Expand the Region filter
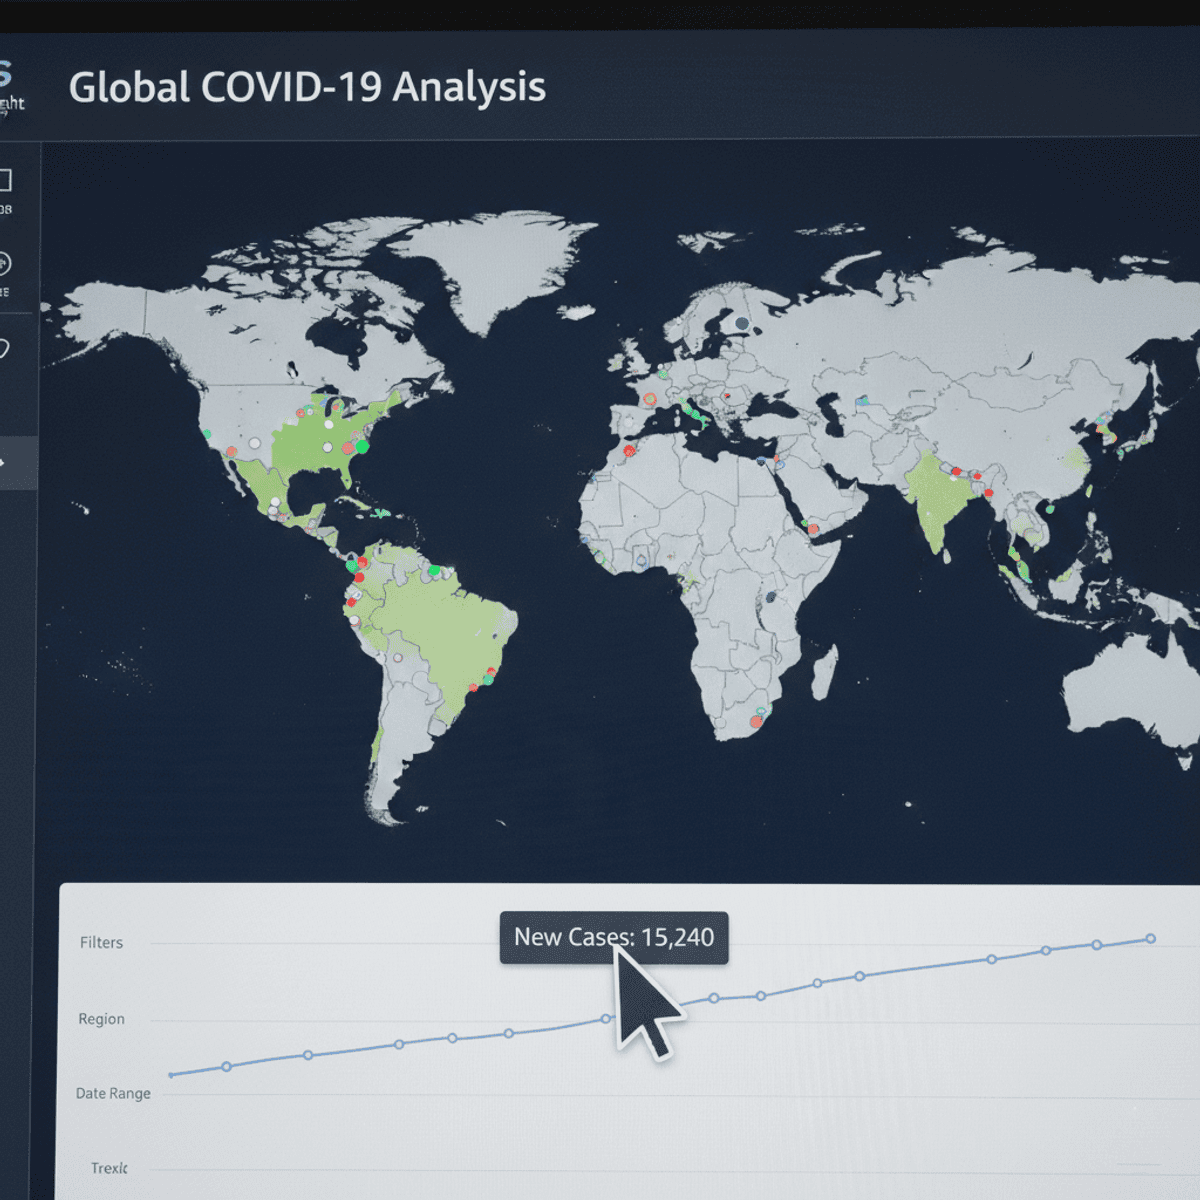This screenshot has height=1200, width=1200. (x=101, y=1019)
